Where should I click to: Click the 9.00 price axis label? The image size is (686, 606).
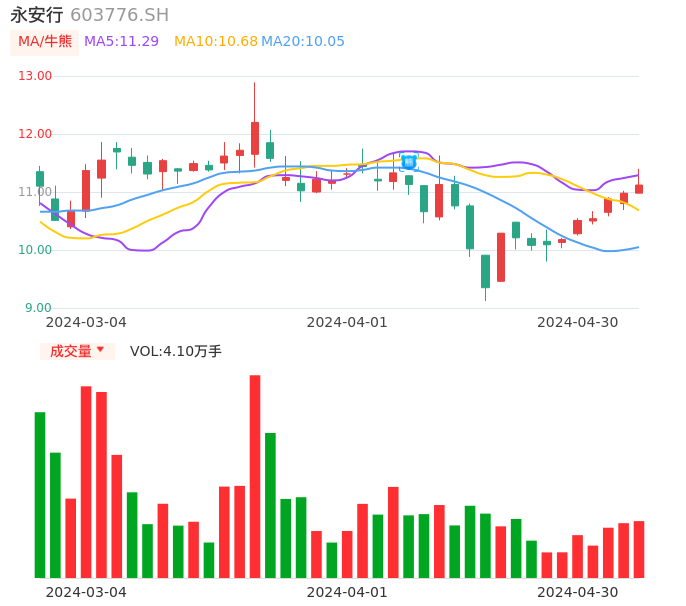38,308
